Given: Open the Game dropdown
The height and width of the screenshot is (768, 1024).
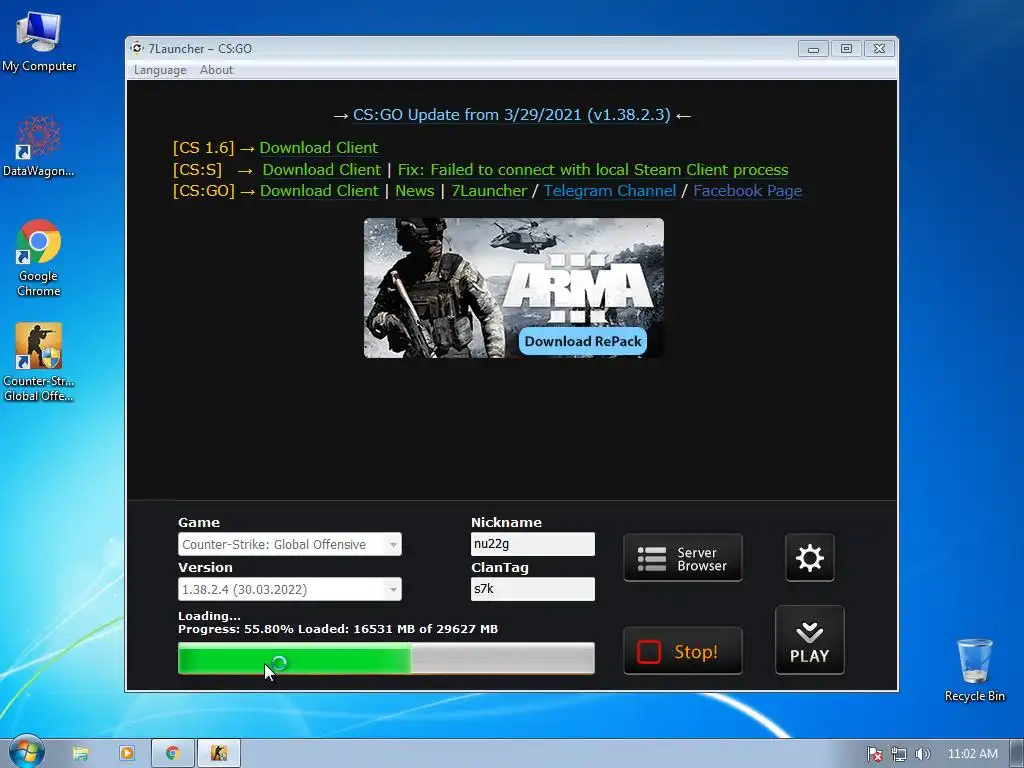Looking at the screenshot, I should [289, 544].
